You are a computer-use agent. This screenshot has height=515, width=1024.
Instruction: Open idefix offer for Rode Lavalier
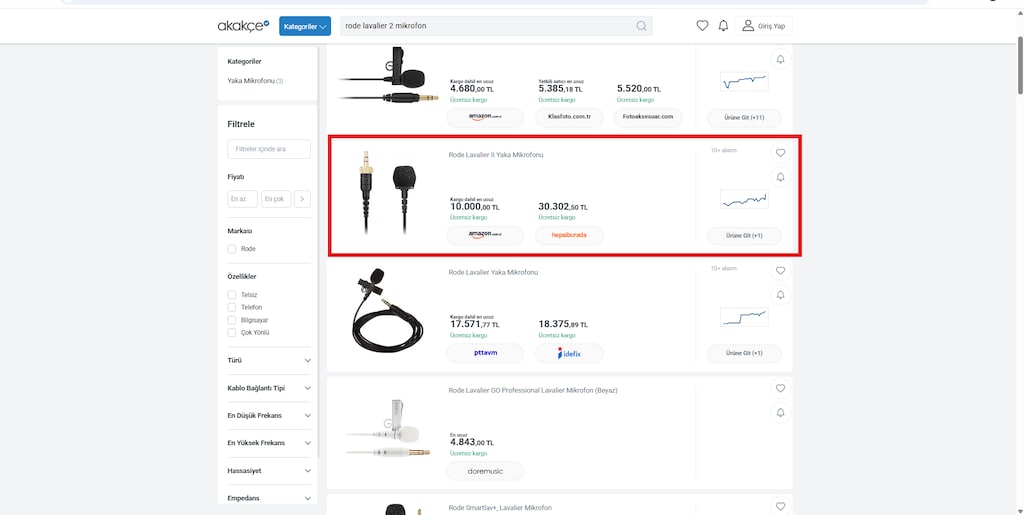click(569, 353)
